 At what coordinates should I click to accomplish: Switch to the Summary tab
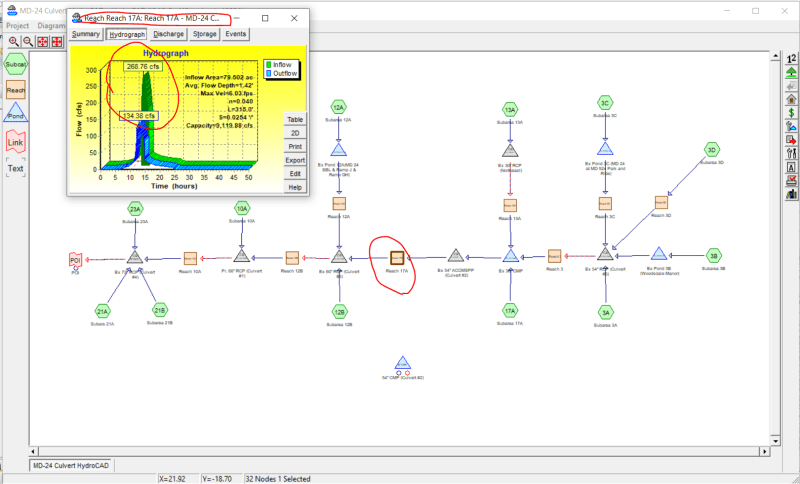point(86,34)
